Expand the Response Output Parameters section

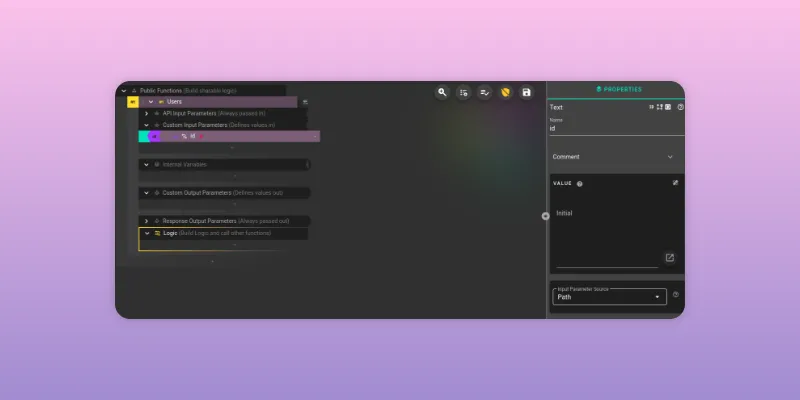(x=146, y=220)
